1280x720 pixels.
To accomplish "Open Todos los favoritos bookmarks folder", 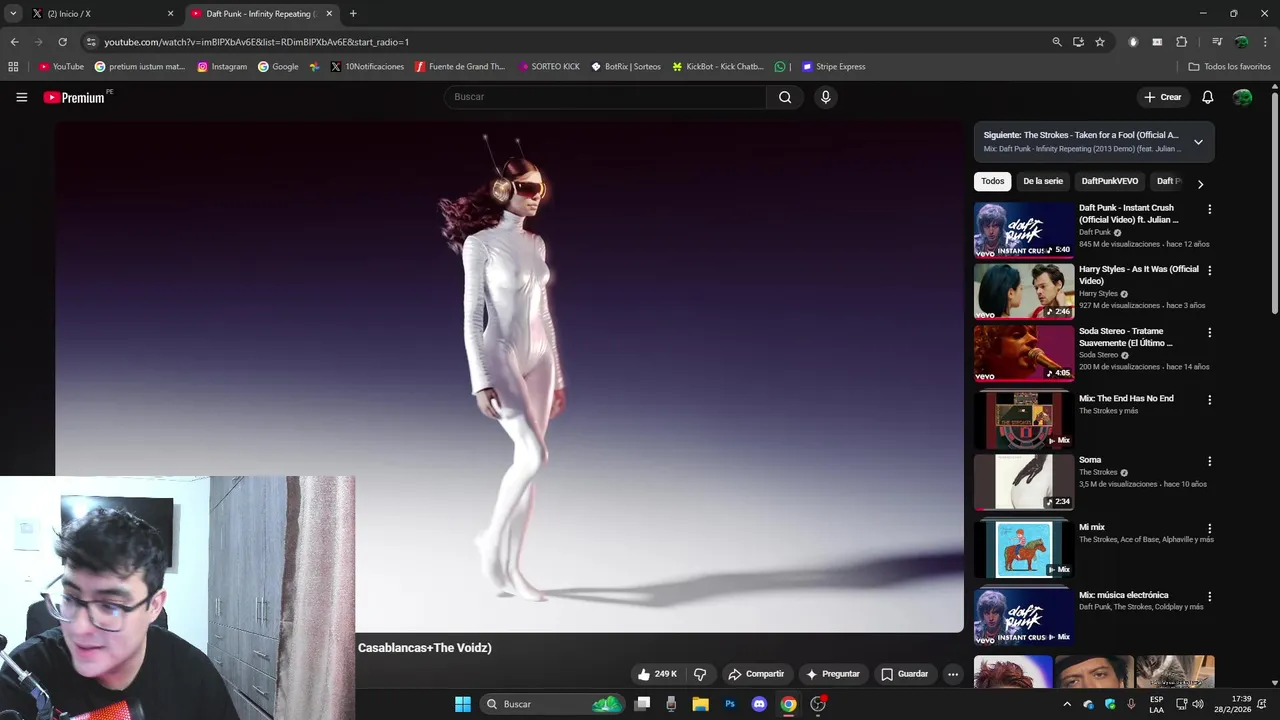I will 1229,67.
